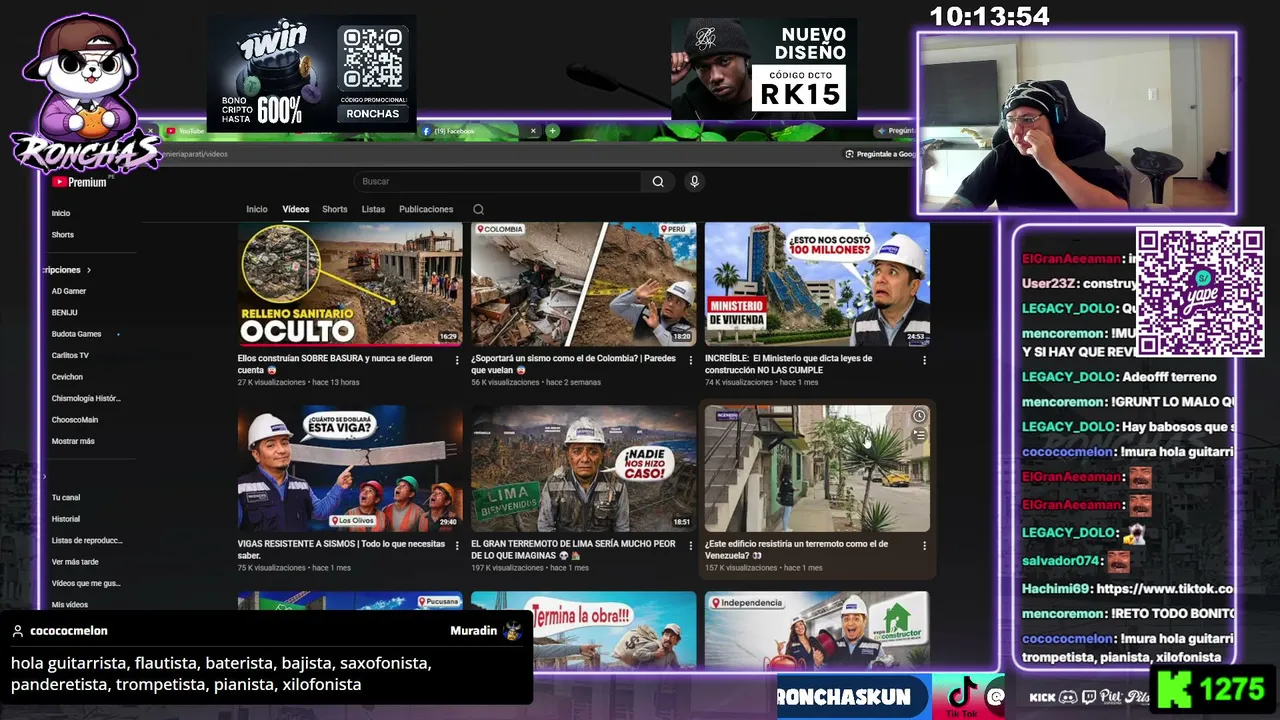
Task: Open the ChooscoMain subscription
Action: pyautogui.click(x=75, y=420)
